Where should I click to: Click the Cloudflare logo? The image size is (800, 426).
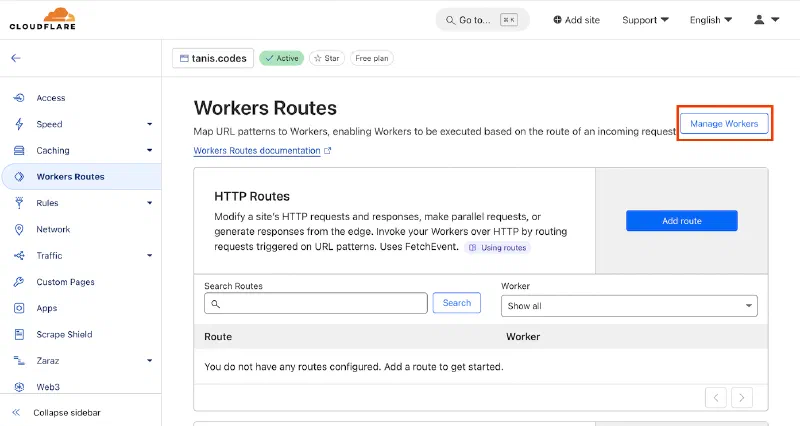(x=42, y=19)
